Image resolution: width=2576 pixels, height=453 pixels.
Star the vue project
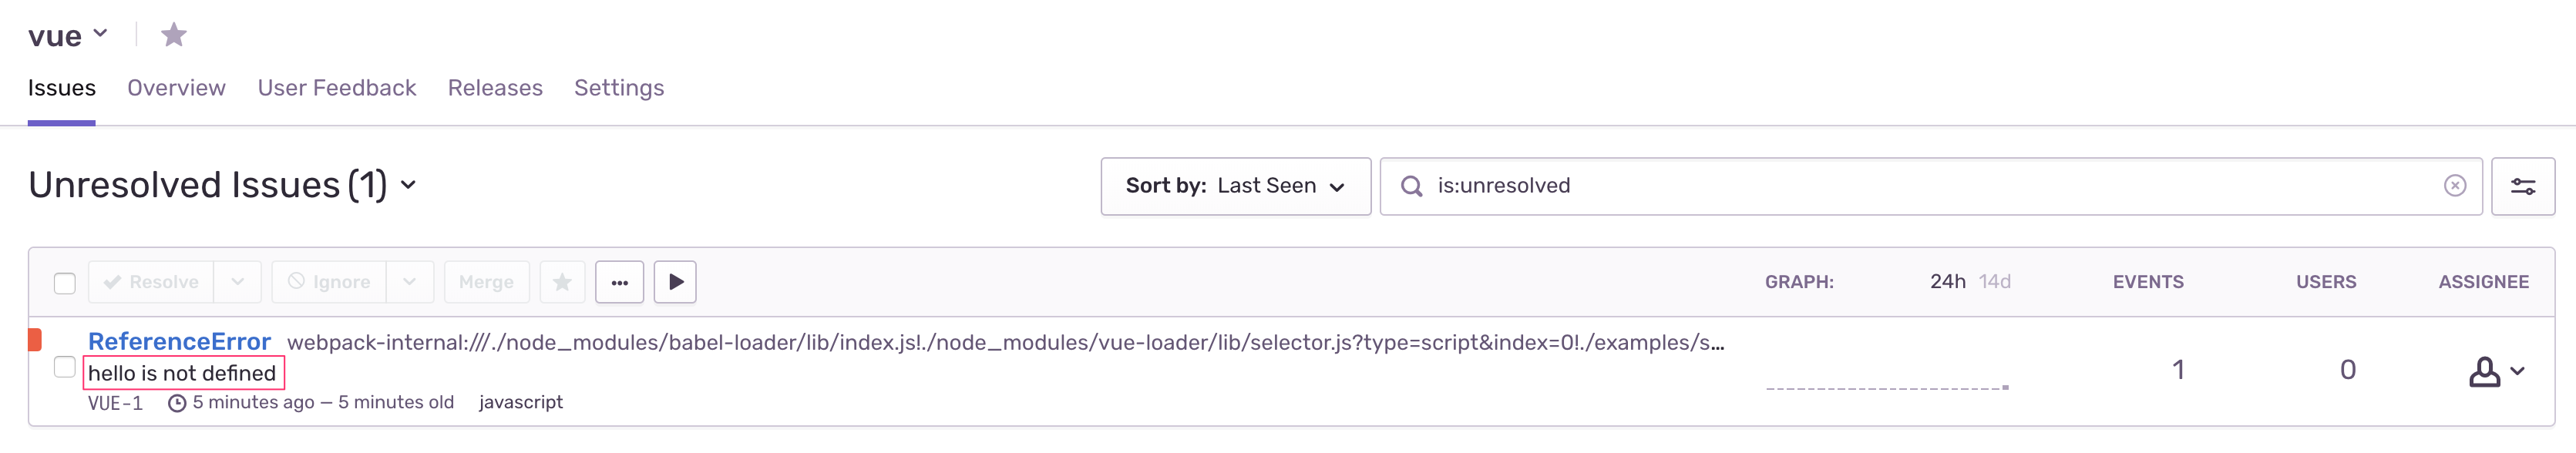174,35
